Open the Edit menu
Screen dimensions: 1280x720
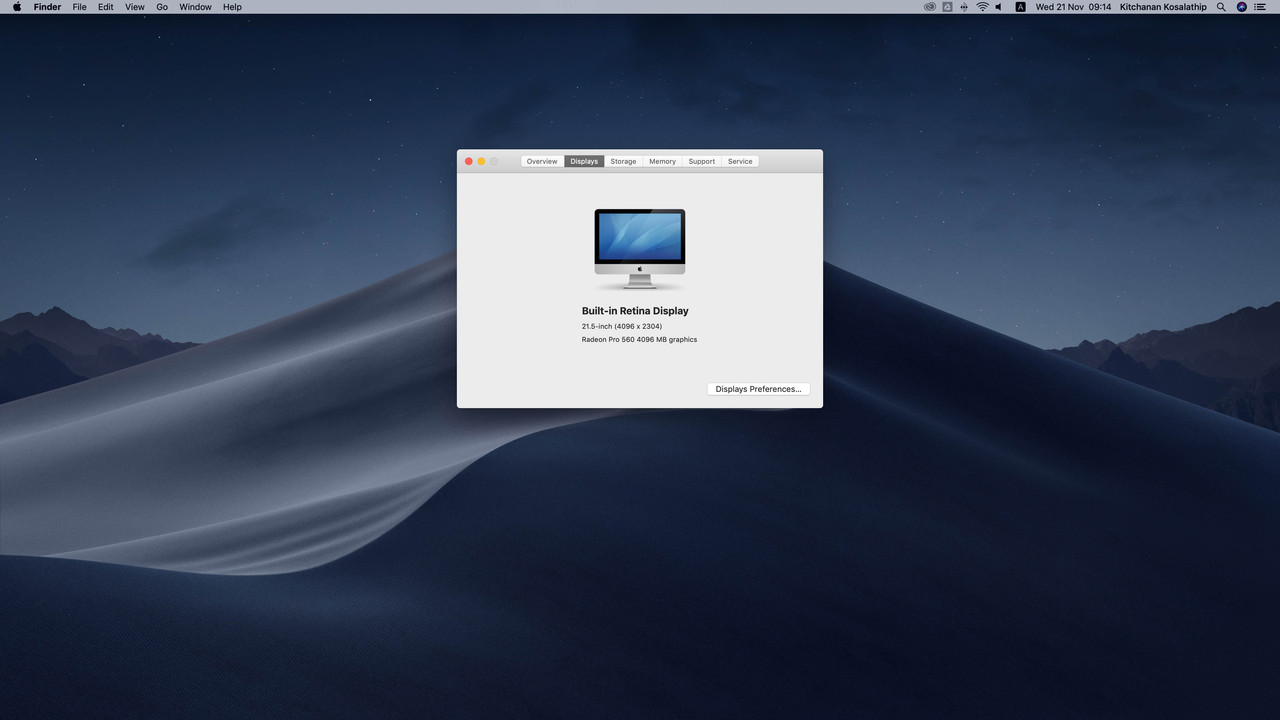coord(105,7)
